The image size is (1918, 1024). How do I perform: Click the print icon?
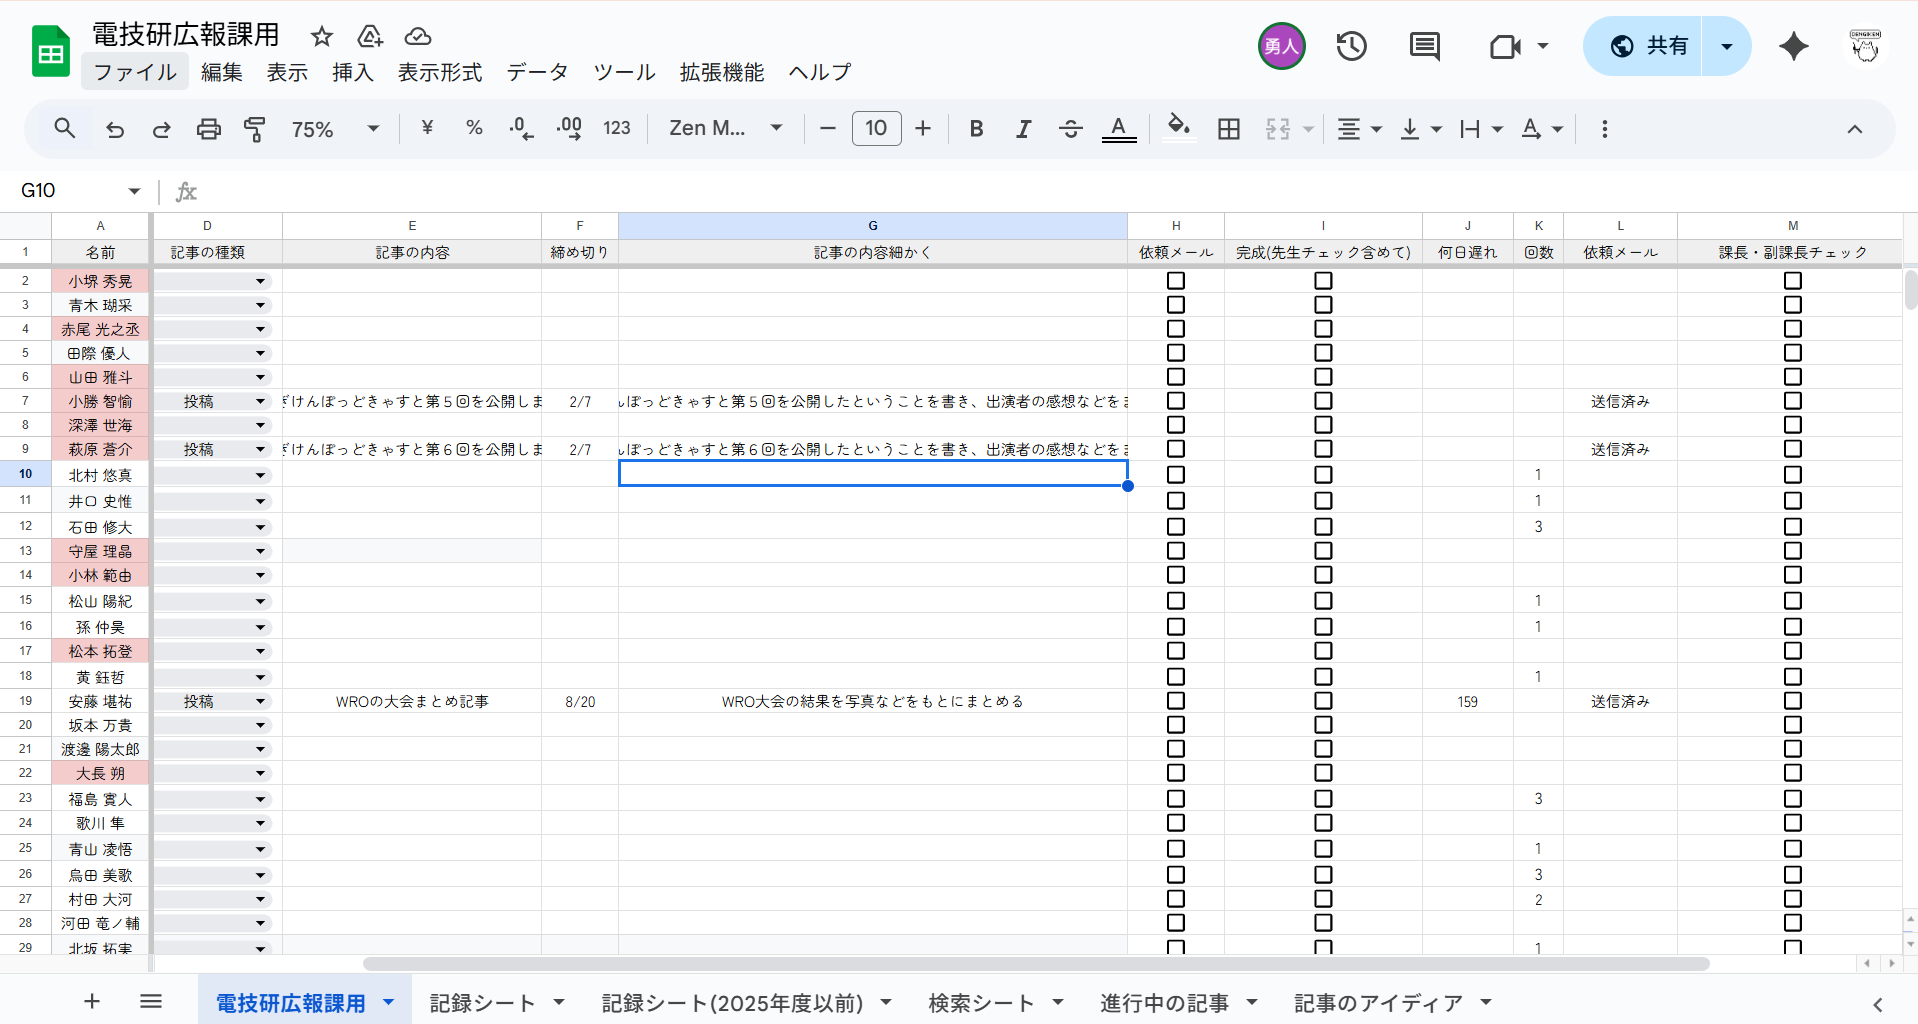coord(208,129)
